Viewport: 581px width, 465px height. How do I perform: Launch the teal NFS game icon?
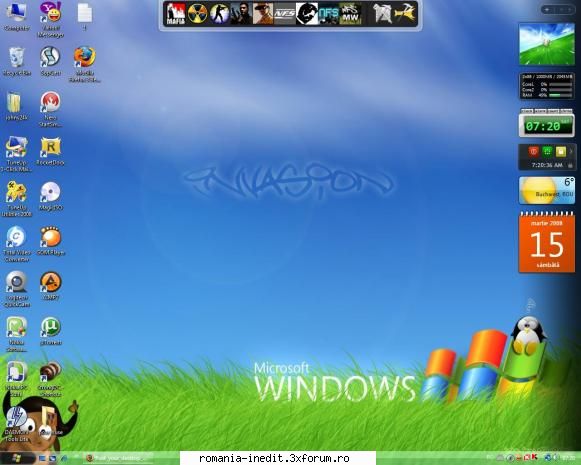tap(328, 14)
